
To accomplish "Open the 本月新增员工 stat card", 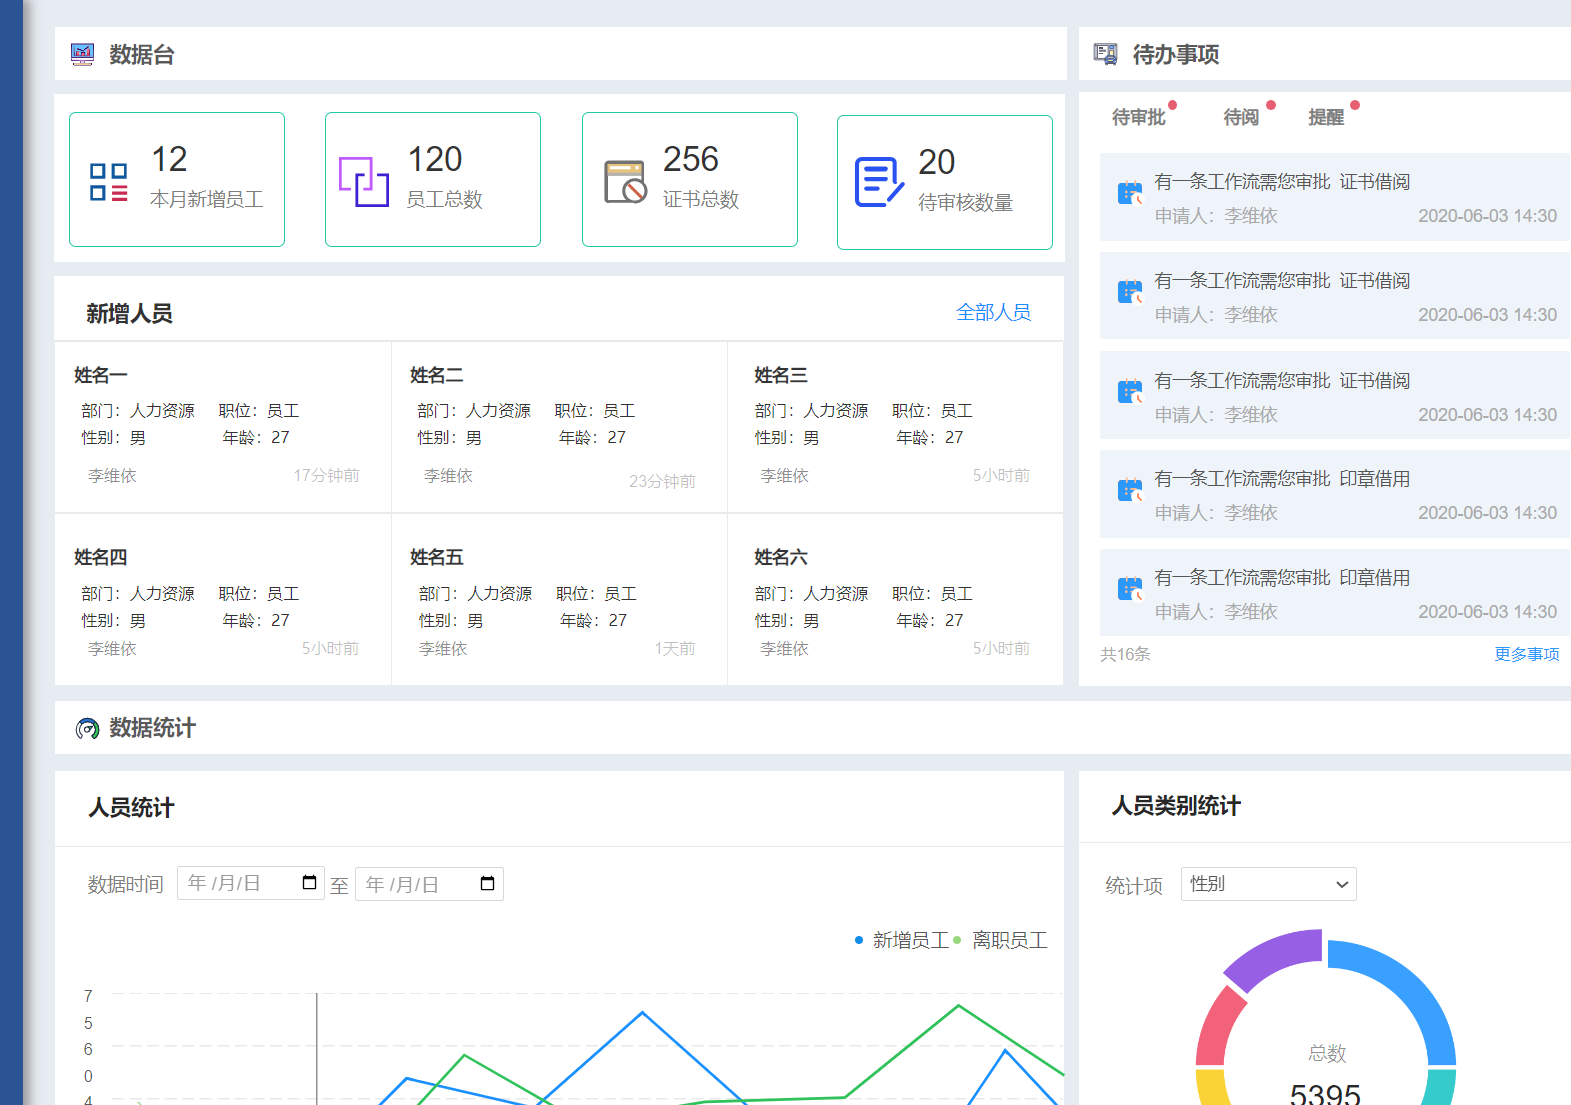I will click(x=177, y=179).
